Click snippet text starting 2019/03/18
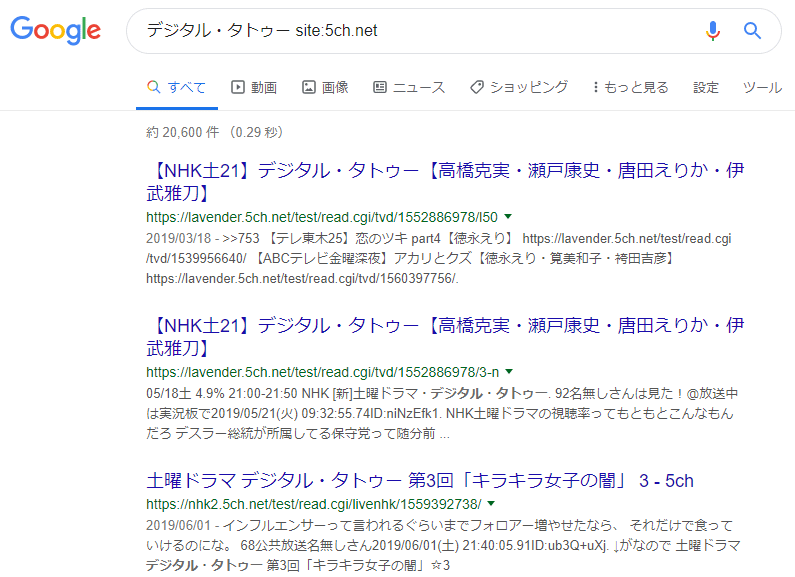Screen dimensions: 795x577 point(439,259)
